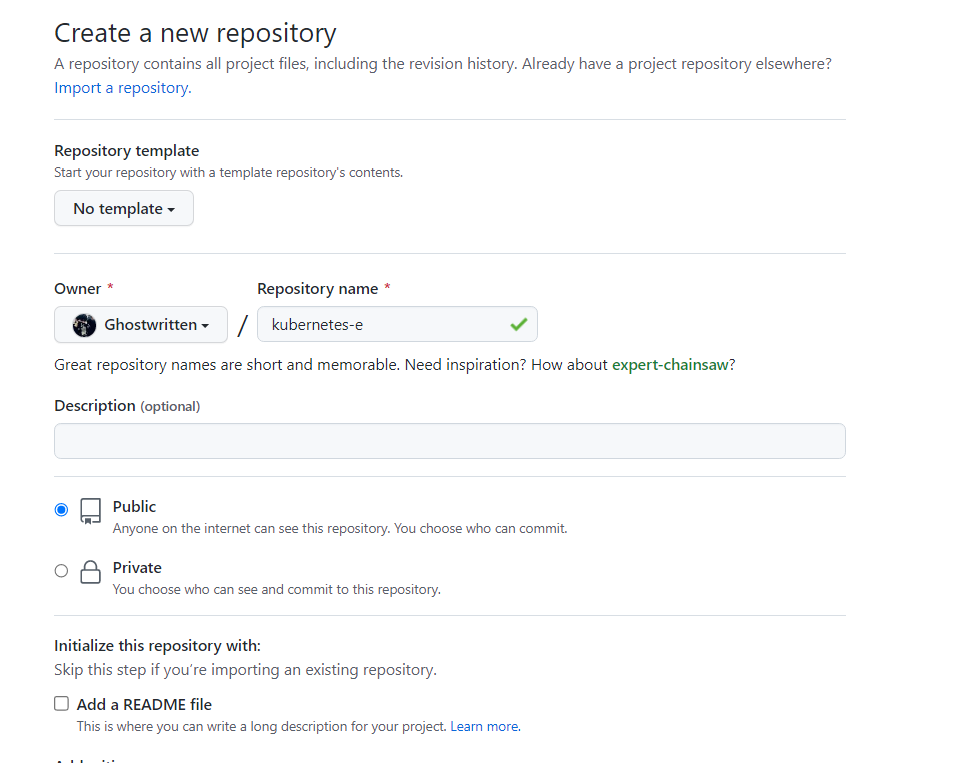The height and width of the screenshot is (763, 972).
Task: Follow the Learn more link about README
Action: tap(485, 726)
